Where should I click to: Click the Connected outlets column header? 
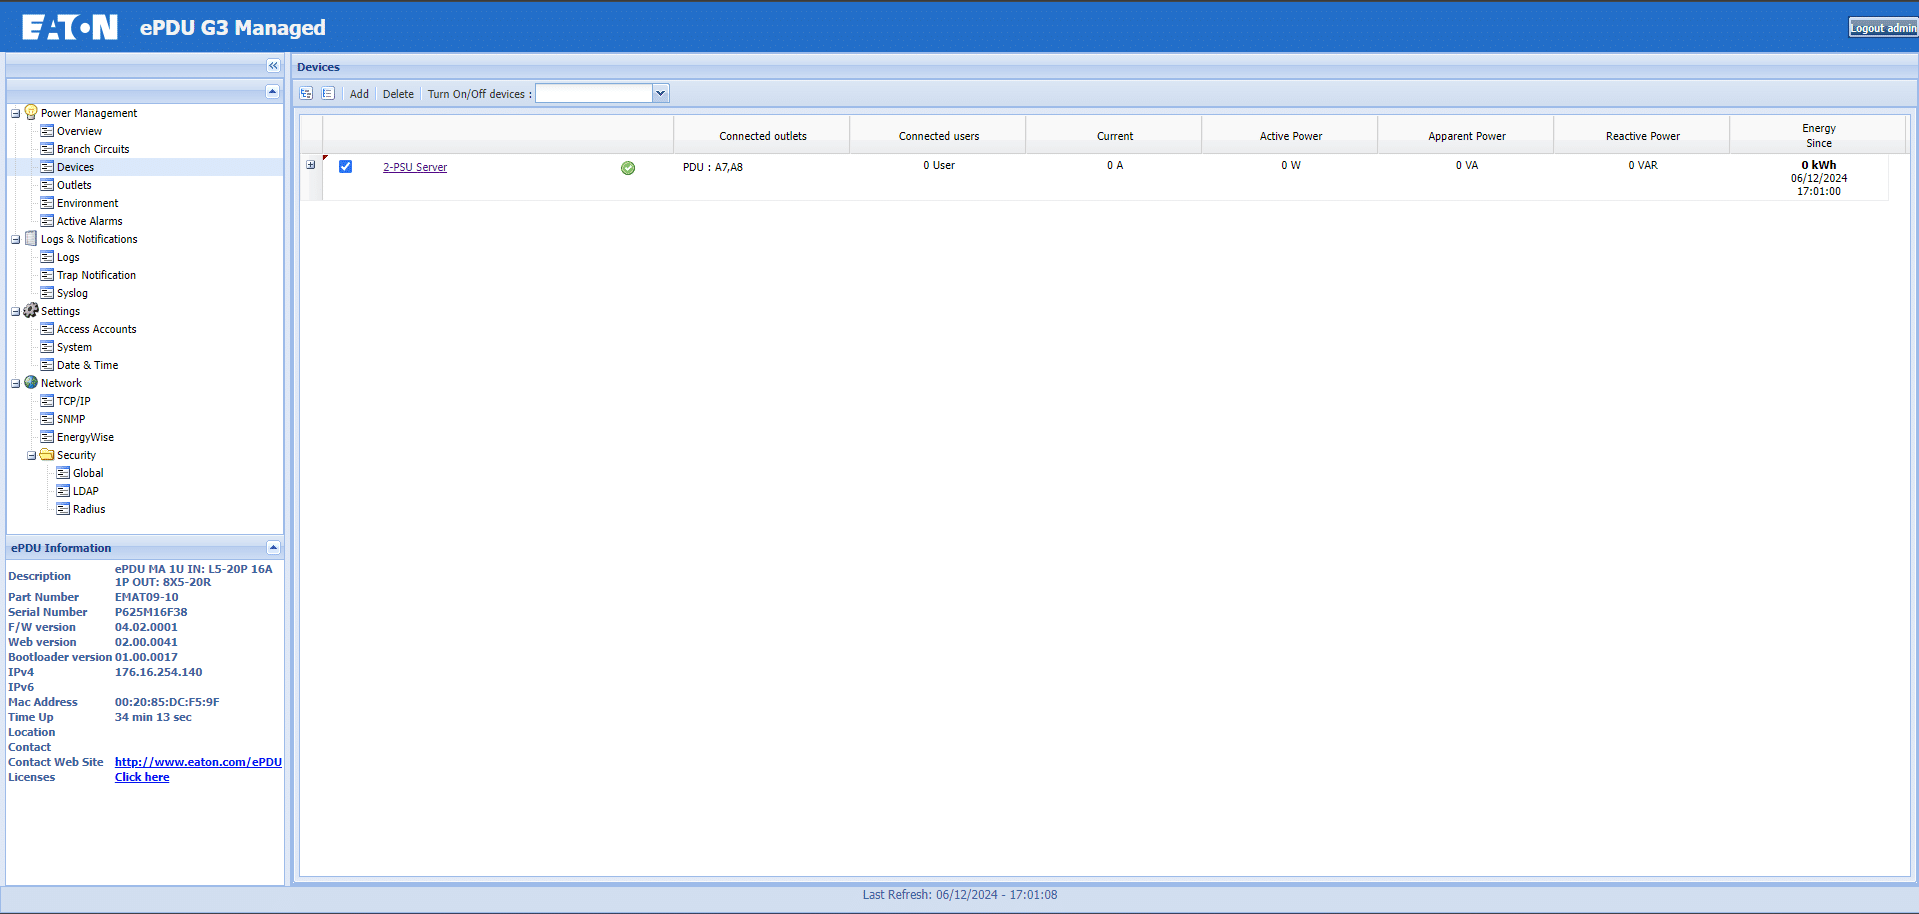762,136
